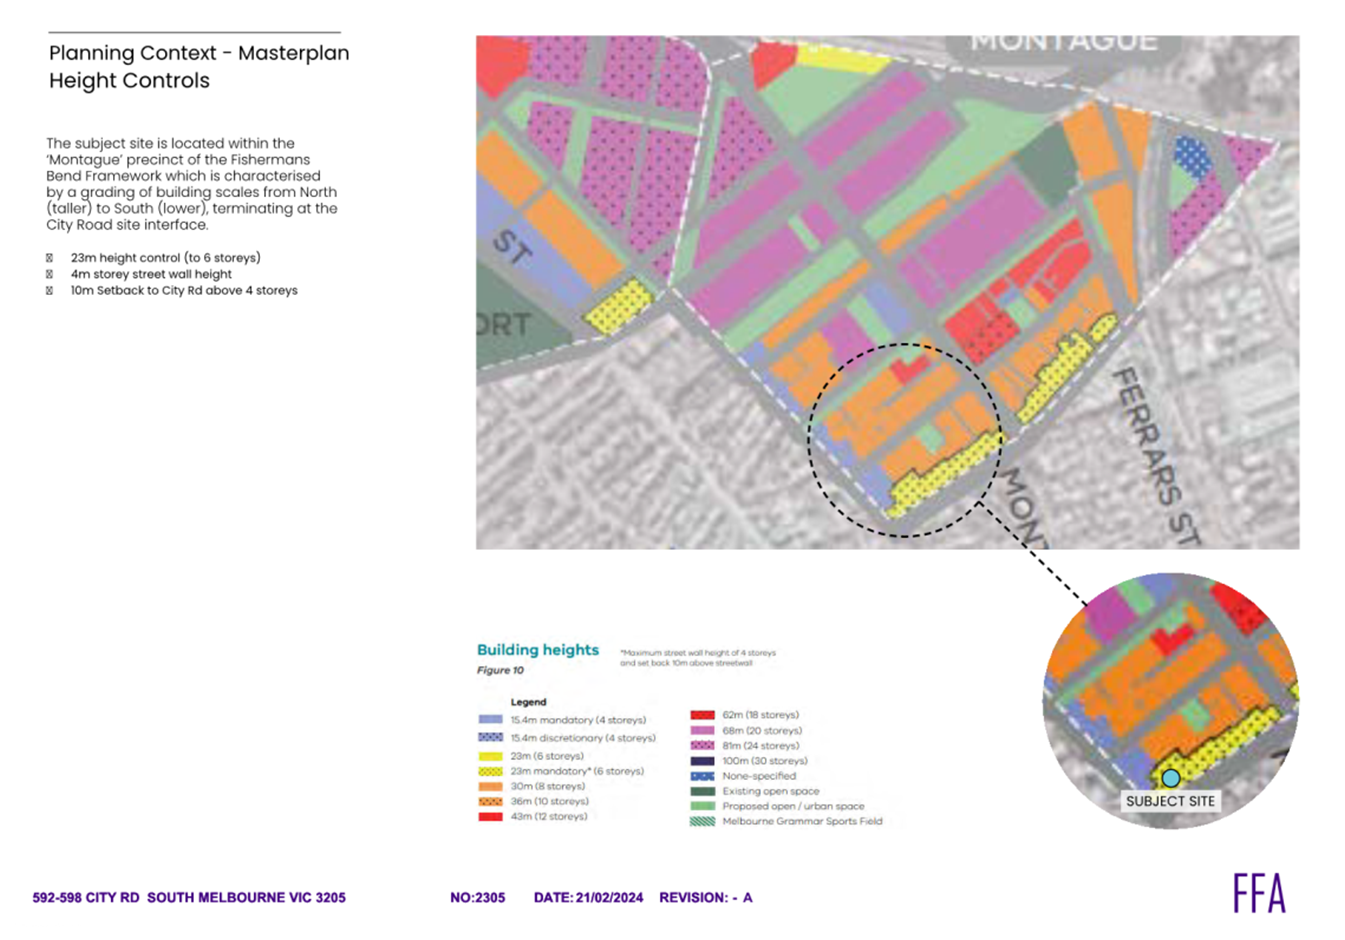Click the yellow 23m (6 storeys) legend swatch

coord(490,756)
